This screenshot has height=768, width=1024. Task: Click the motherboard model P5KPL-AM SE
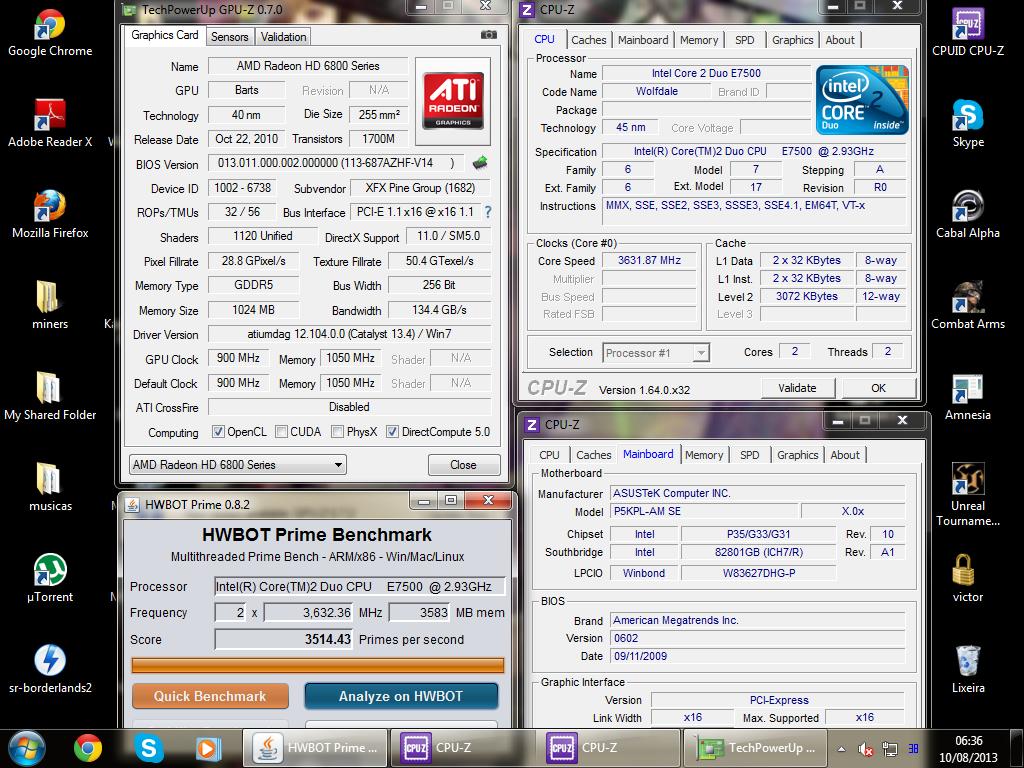point(704,511)
